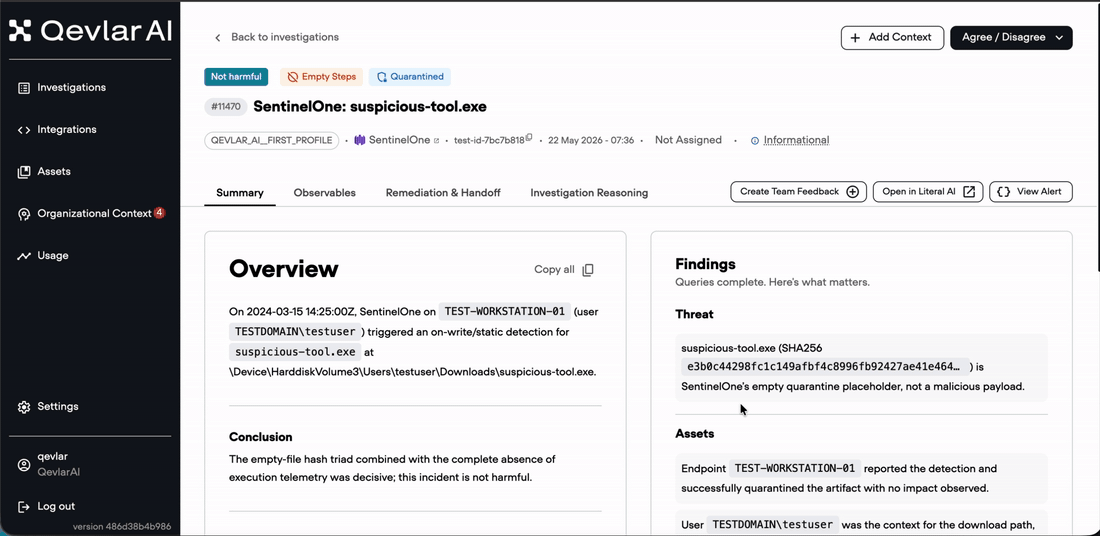This screenshot has height=536, width=1100.
Task: Click the braces icon in View Alert
Action: click(x=1003, y=192)
